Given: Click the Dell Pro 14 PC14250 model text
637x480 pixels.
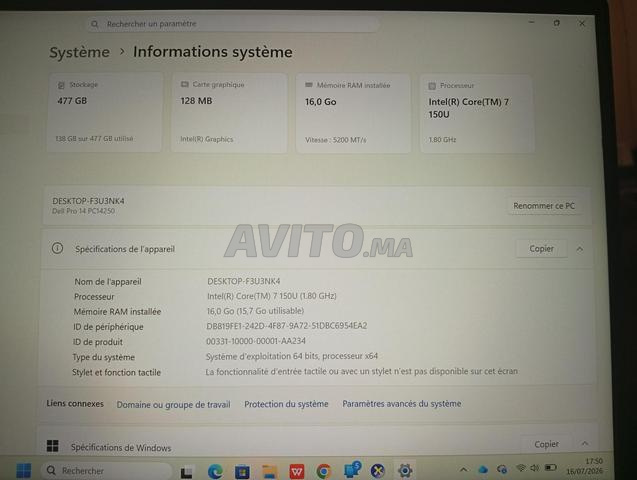Looking at the screenshot, I should 83,211.
